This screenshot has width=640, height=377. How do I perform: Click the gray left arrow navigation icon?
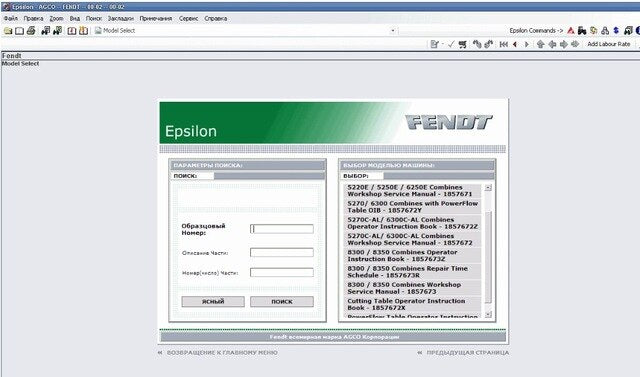(x=552, y=44)
